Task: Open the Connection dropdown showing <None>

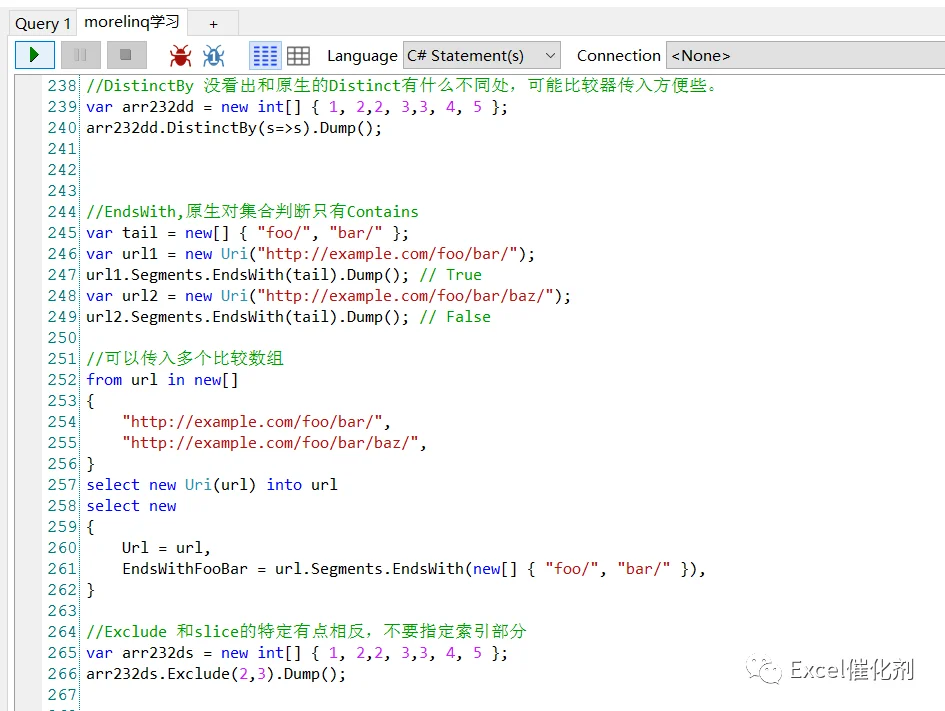Action: (x=805, y=55)
